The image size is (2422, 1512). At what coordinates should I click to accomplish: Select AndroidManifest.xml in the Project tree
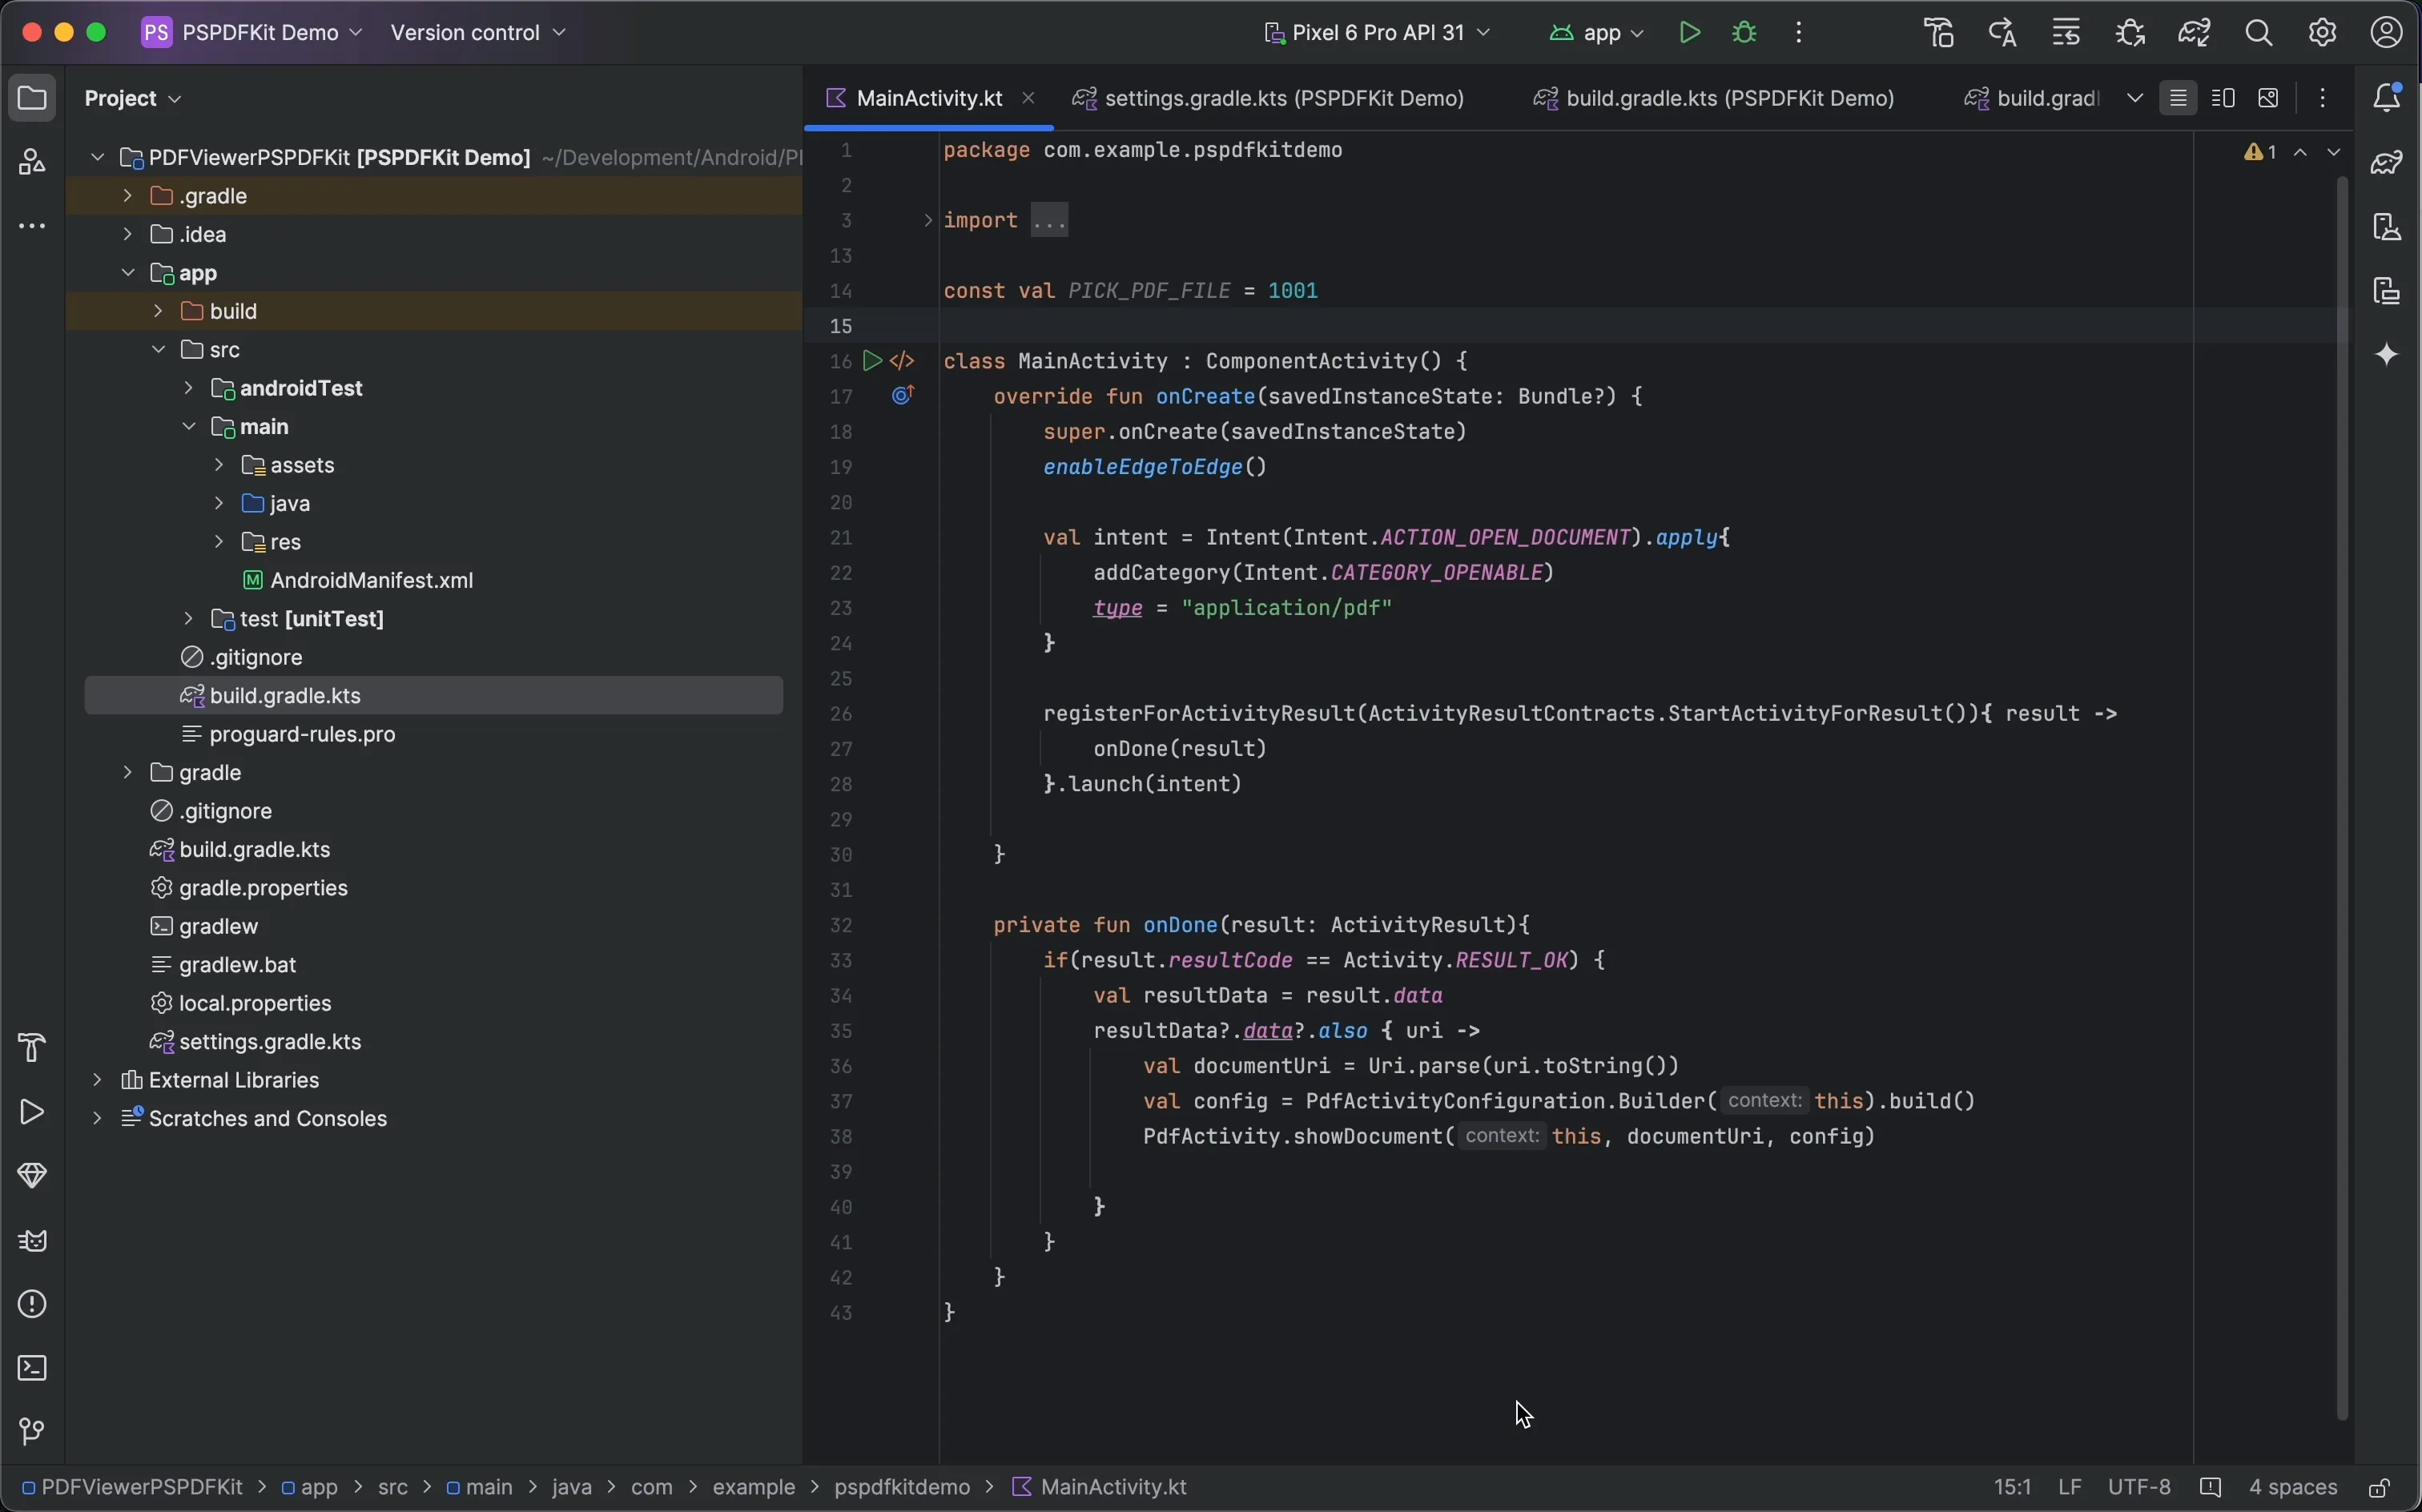click(370, 580)
